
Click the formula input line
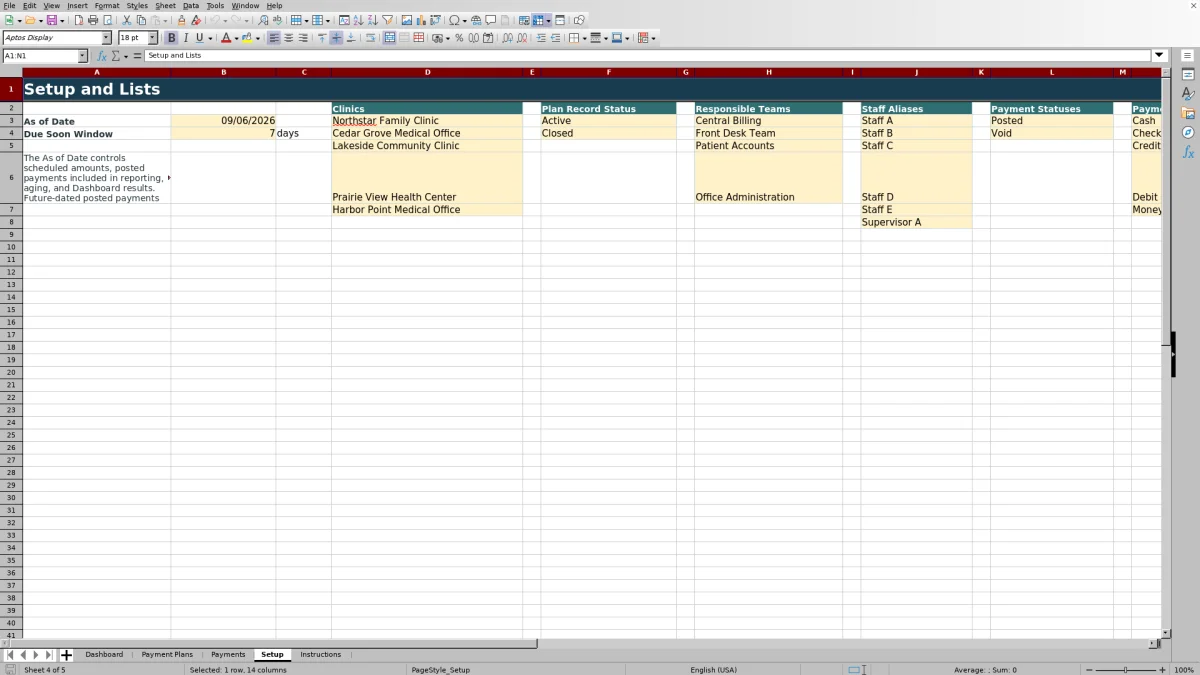[648, 56]
